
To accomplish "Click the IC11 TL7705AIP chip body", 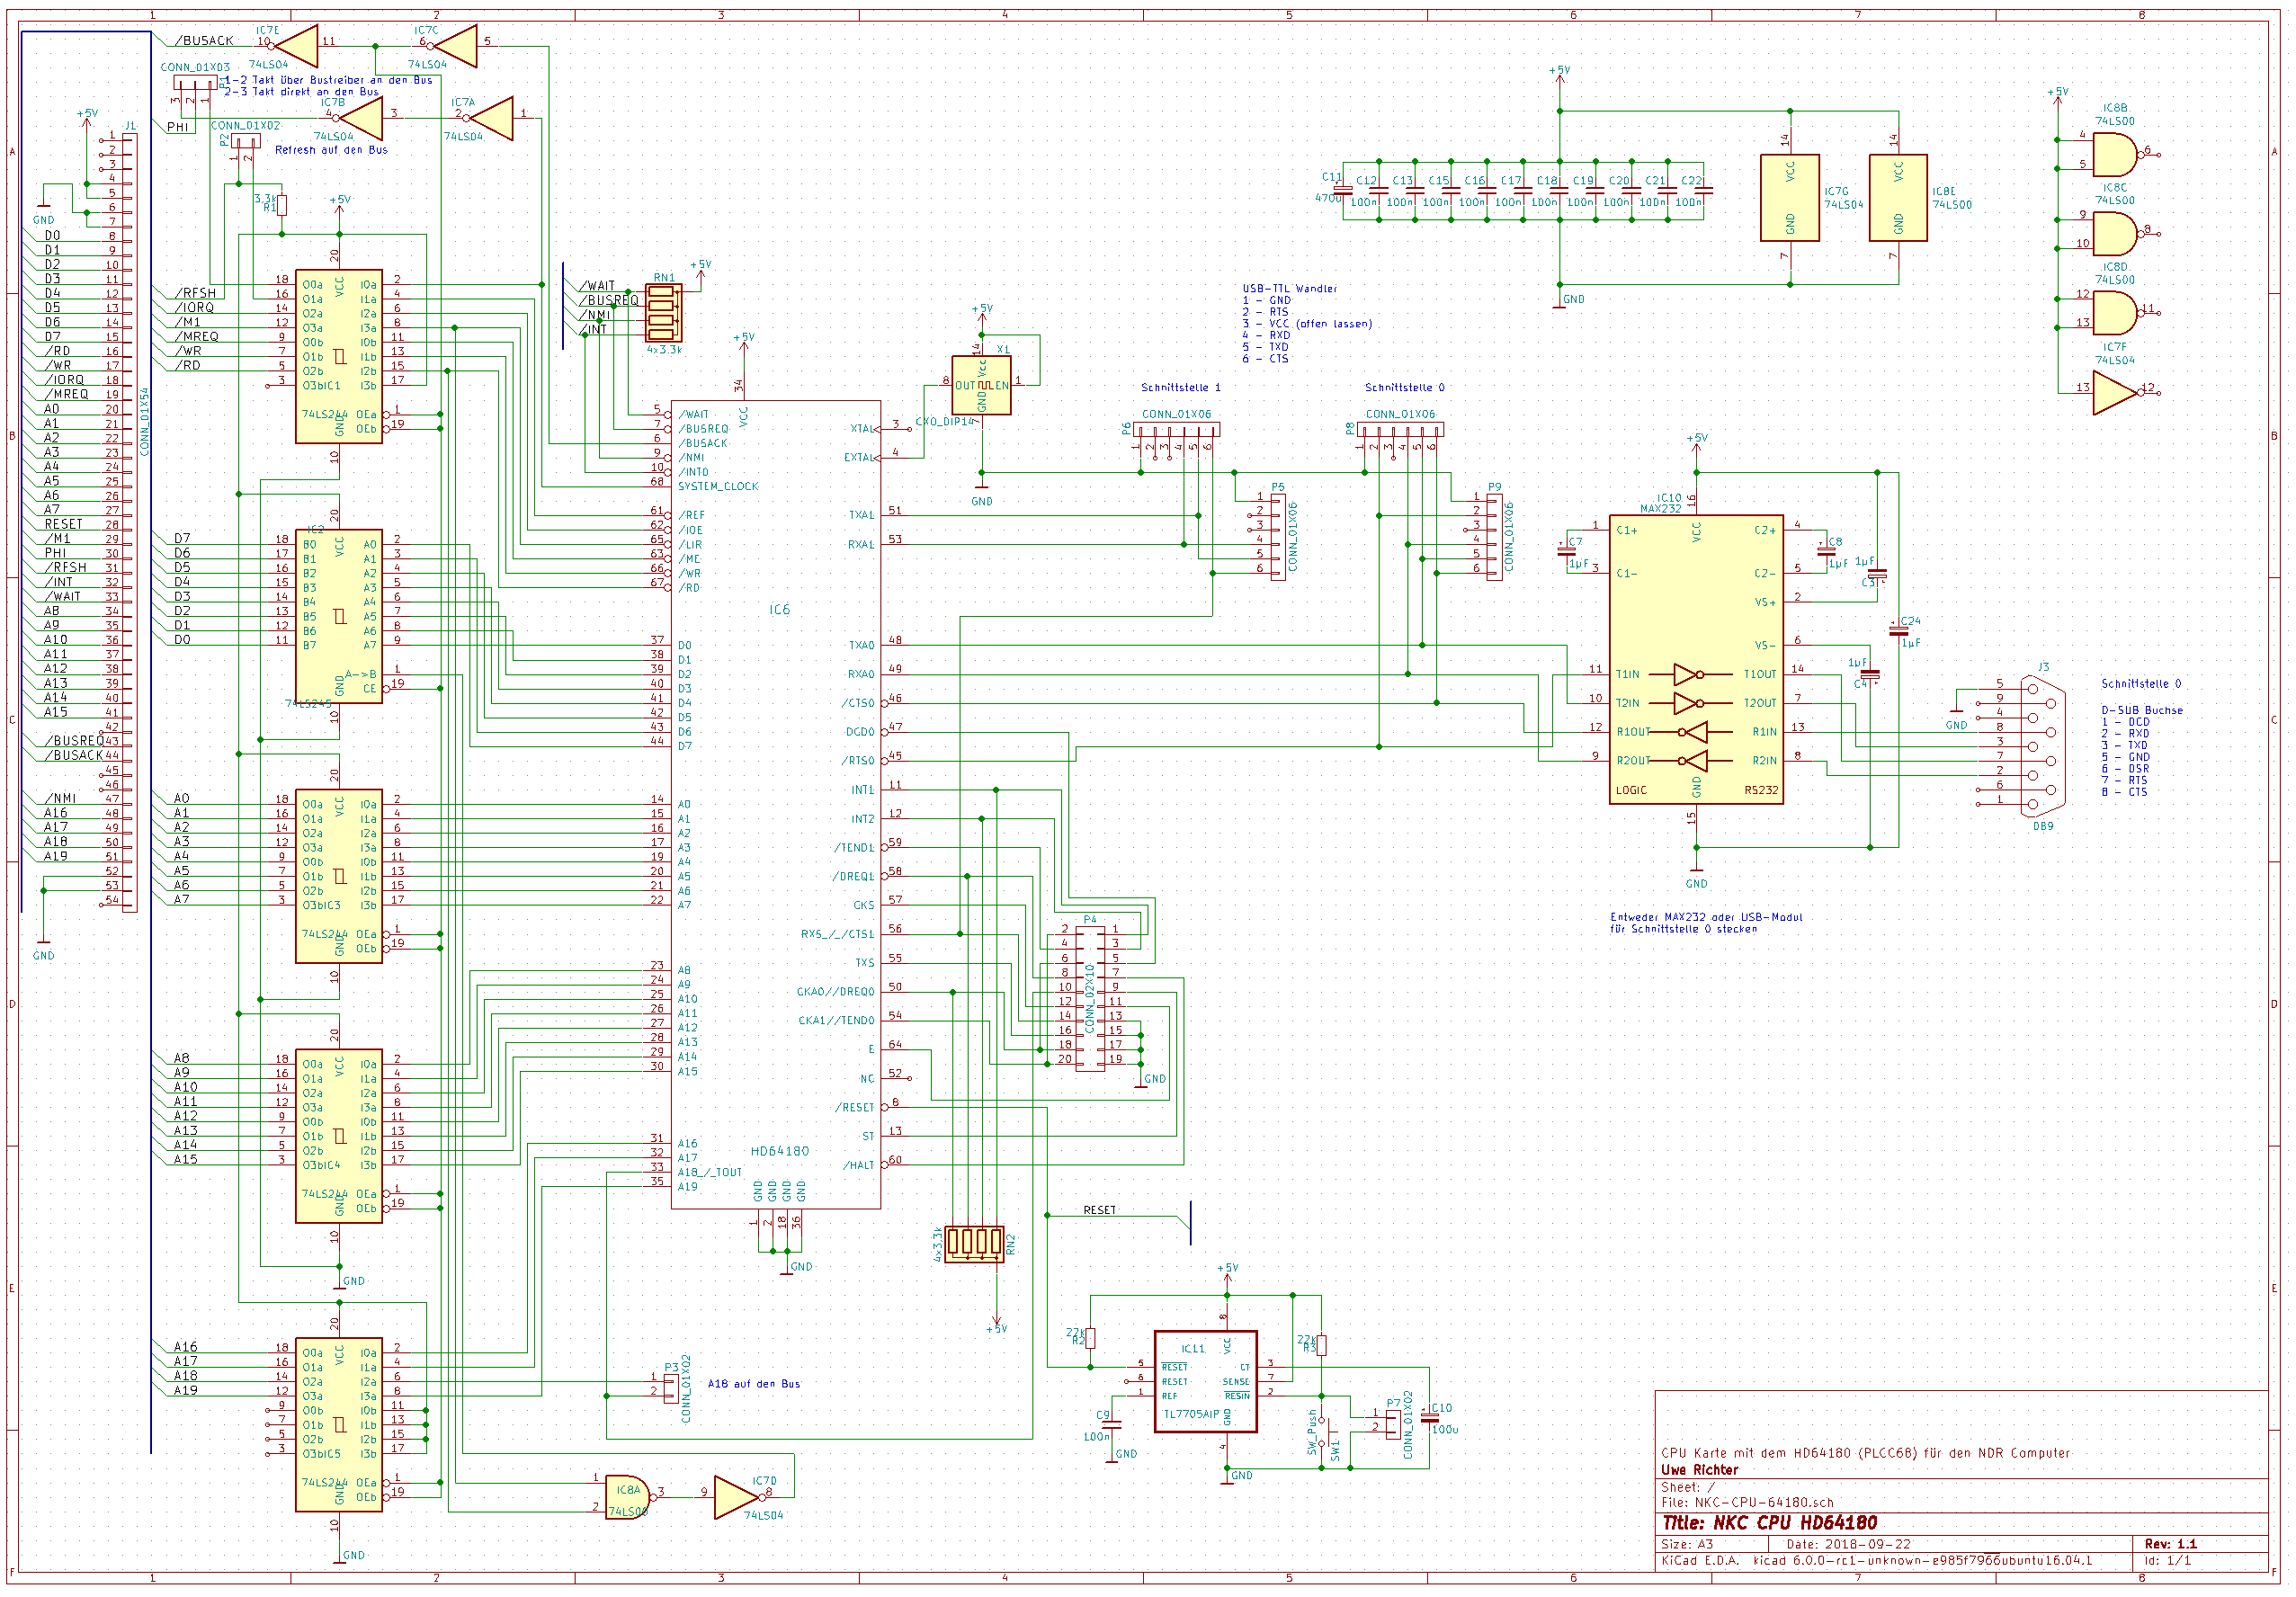I will click(1205, 1381).
